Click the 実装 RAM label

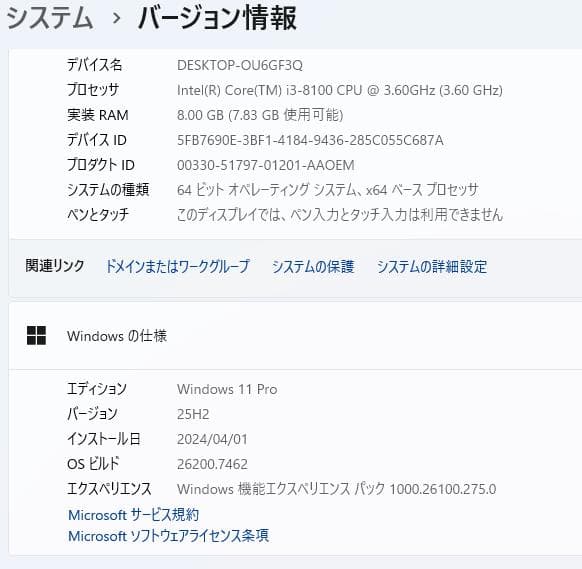(98, 115)
